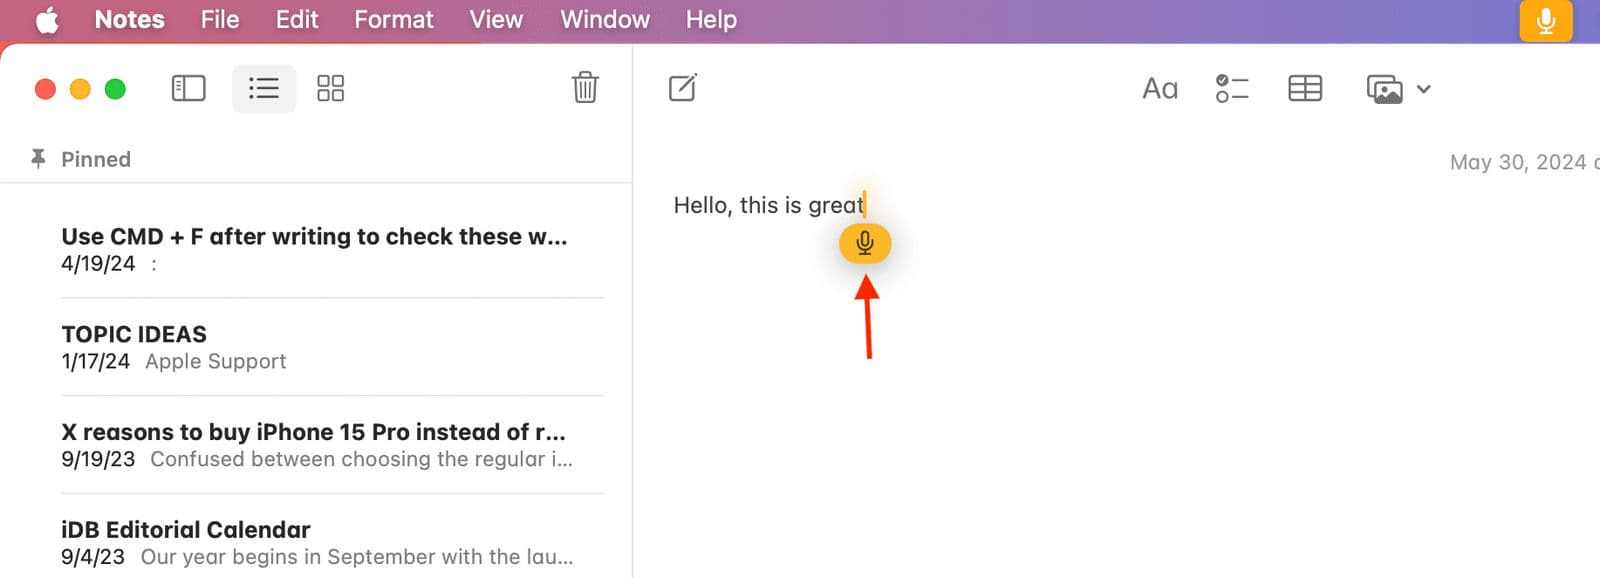1600x578 pixels.
Task: Switch to list view of notes
Action: click(x=264, y=88)
